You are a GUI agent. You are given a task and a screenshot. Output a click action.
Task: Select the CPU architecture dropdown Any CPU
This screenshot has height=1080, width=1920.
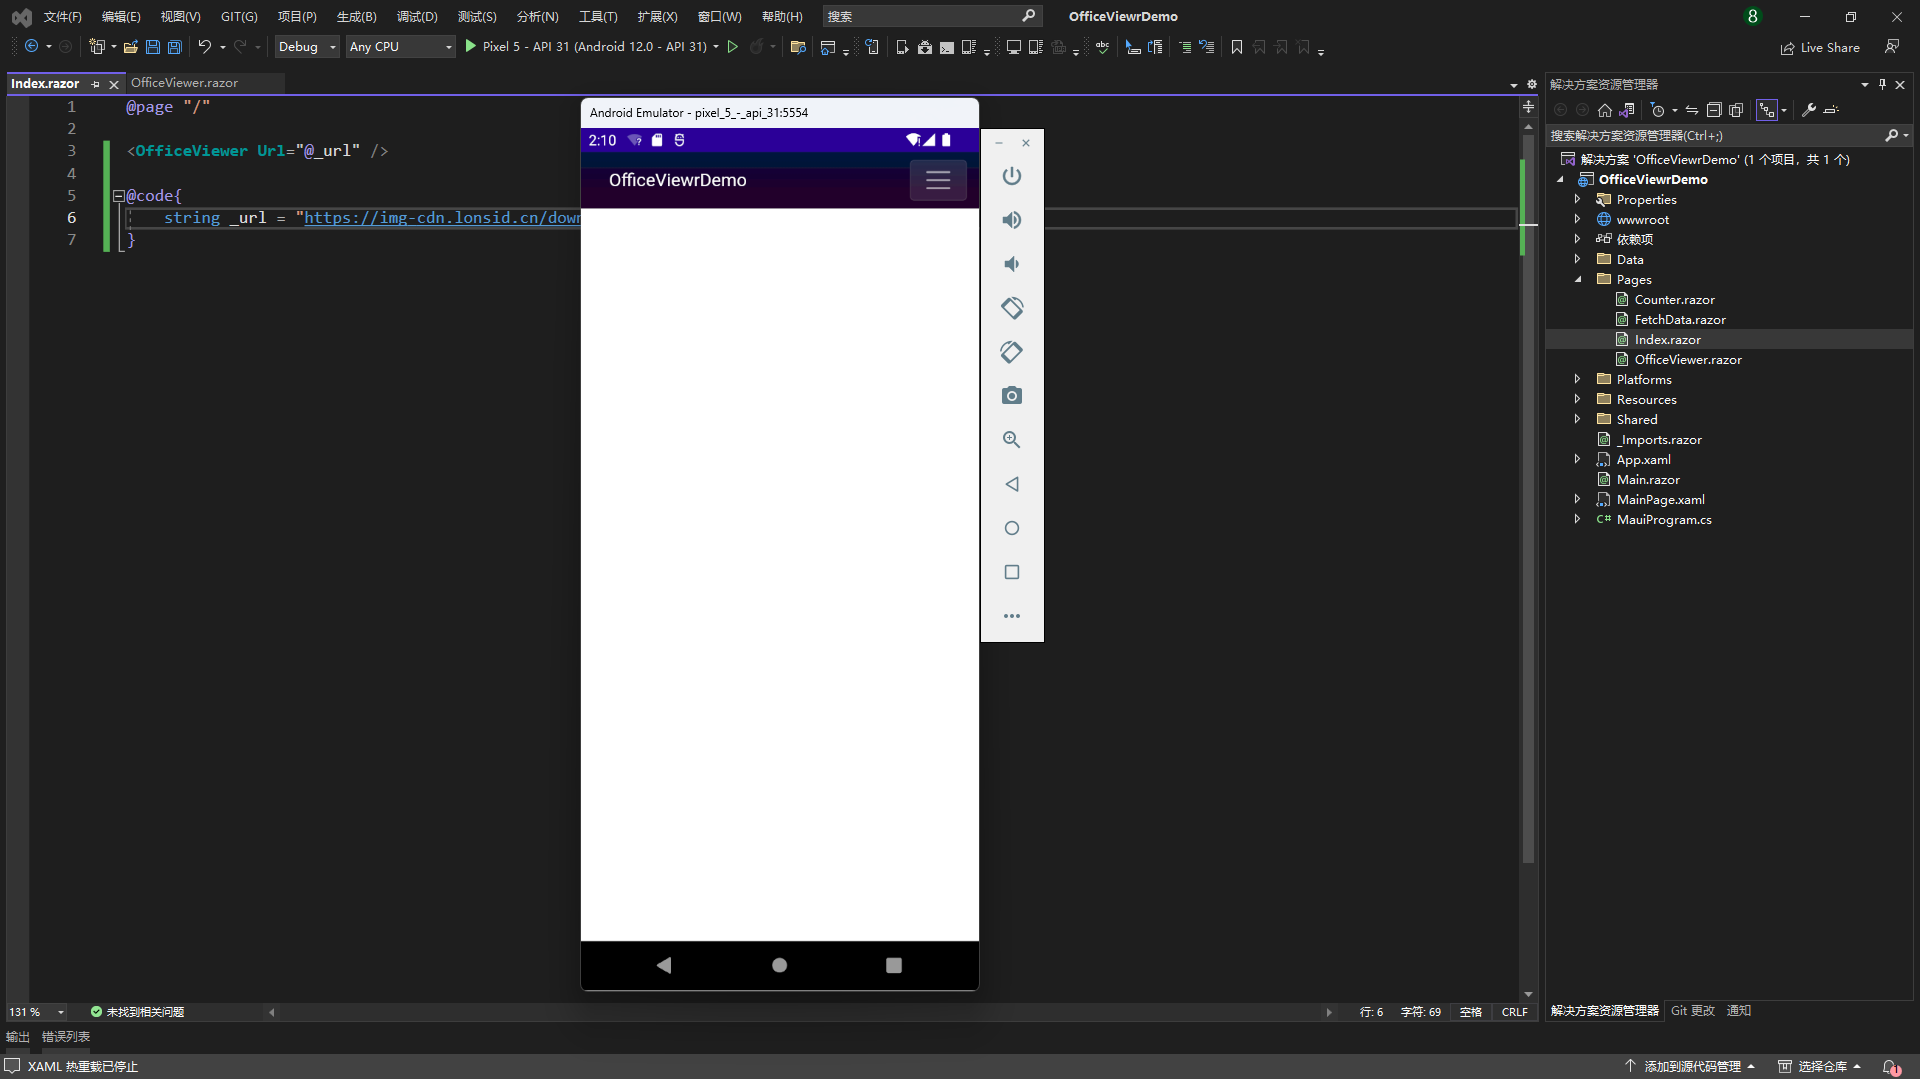pyautogui.click(x=398, y=46)
